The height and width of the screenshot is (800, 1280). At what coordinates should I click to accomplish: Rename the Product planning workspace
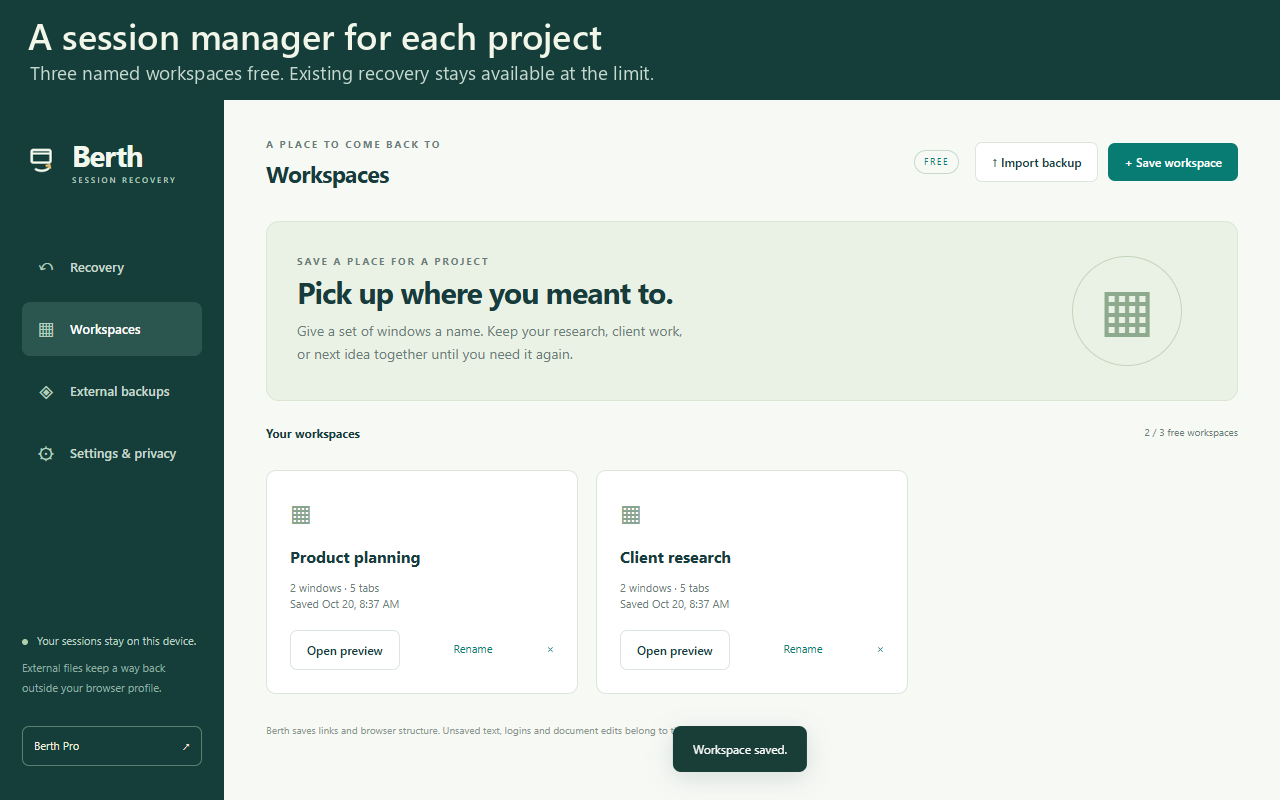(x=473, y=650)
